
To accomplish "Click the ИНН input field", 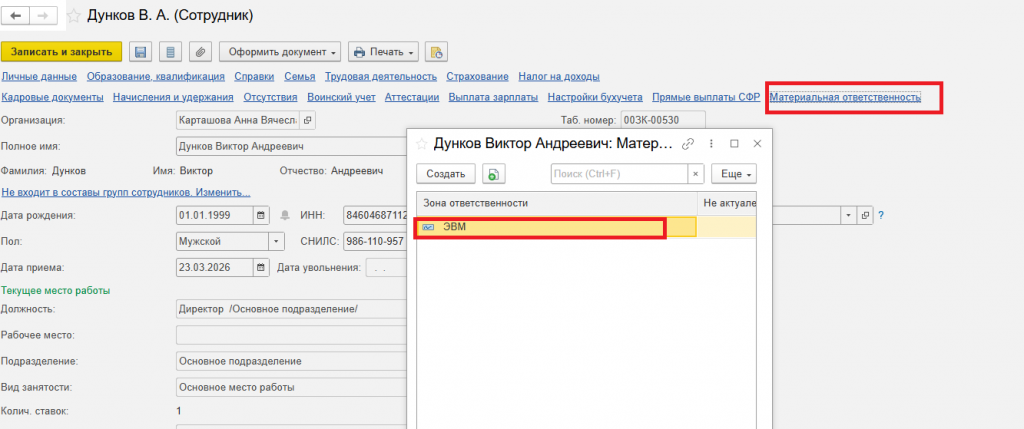I will click(x=374, y=215).
